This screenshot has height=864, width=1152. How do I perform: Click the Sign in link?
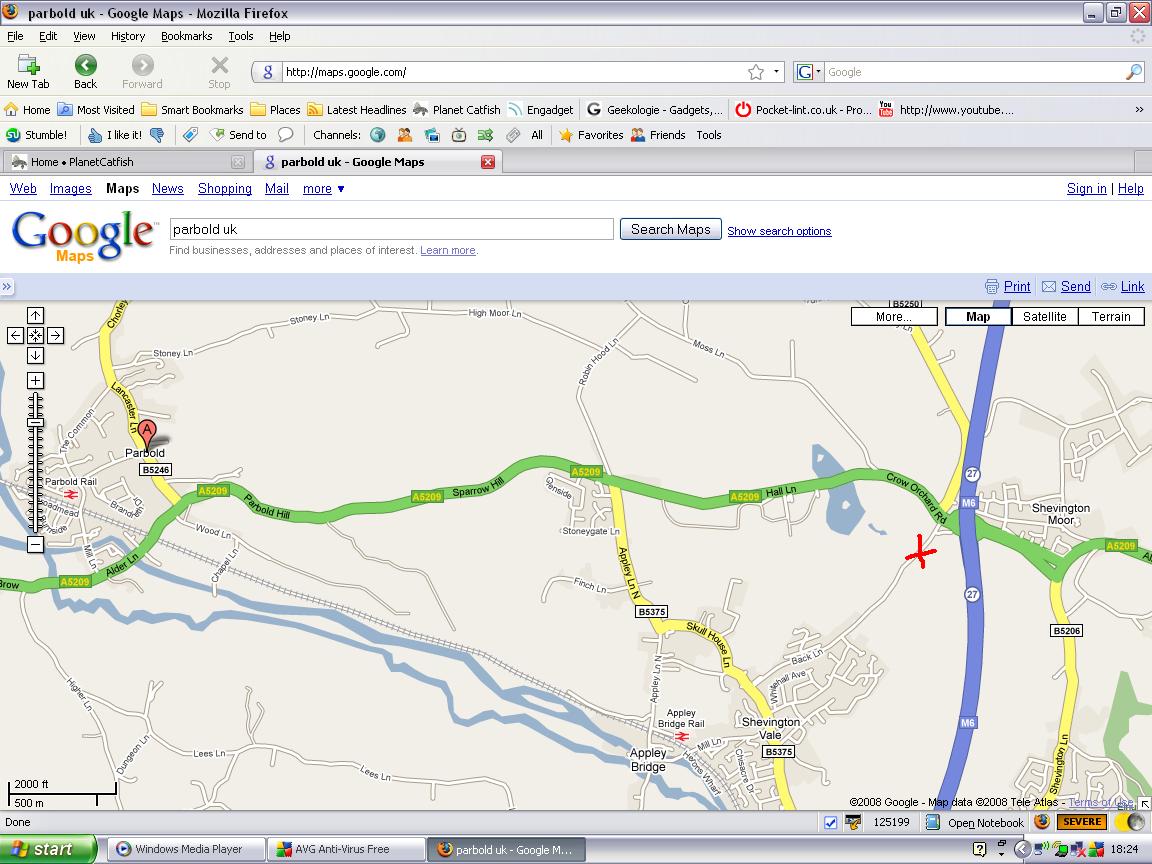click(x=1087, y=189)
